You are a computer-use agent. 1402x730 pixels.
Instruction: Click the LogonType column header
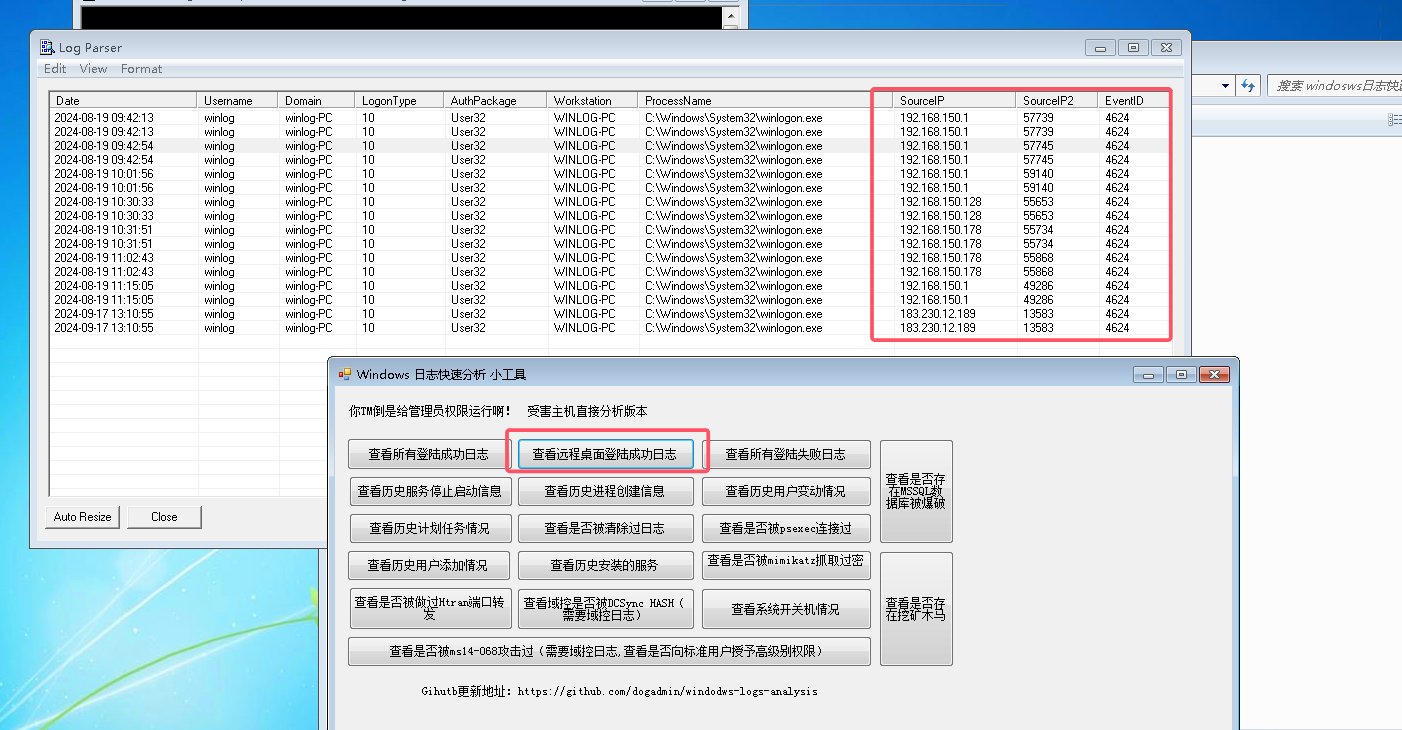coord(400,100)
